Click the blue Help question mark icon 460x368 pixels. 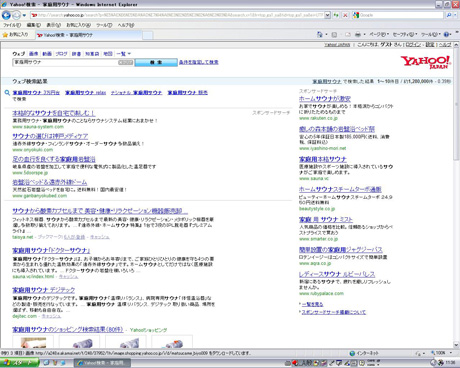tap(447, 34)
